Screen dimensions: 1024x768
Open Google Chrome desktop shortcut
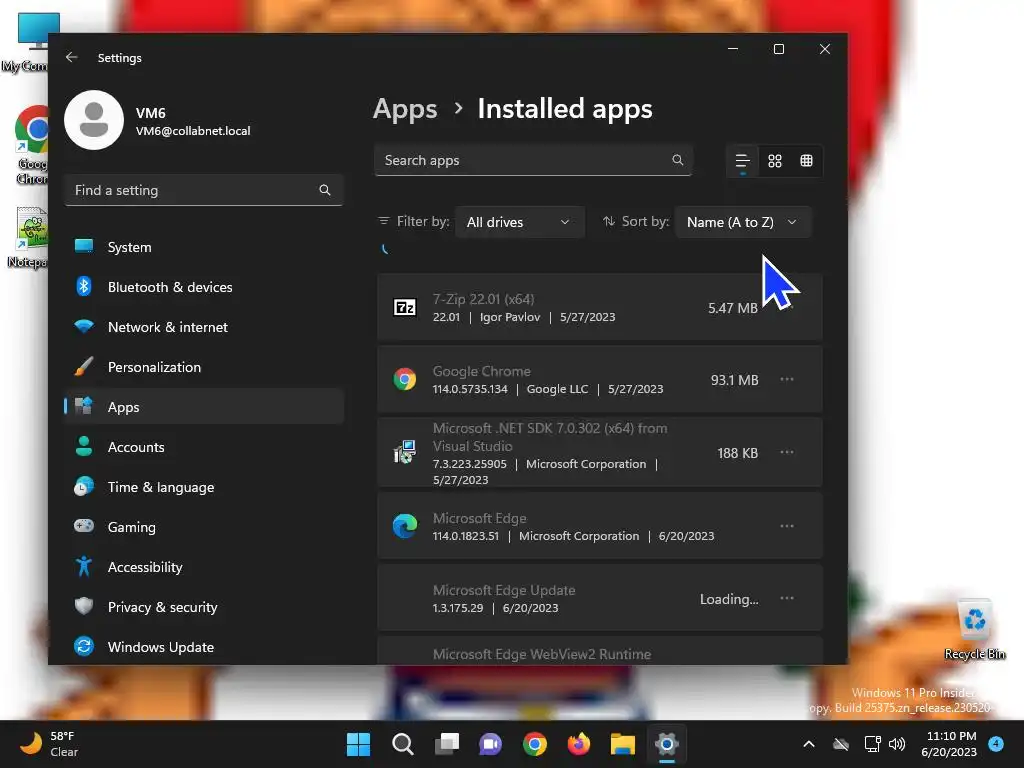click(31, 145)
